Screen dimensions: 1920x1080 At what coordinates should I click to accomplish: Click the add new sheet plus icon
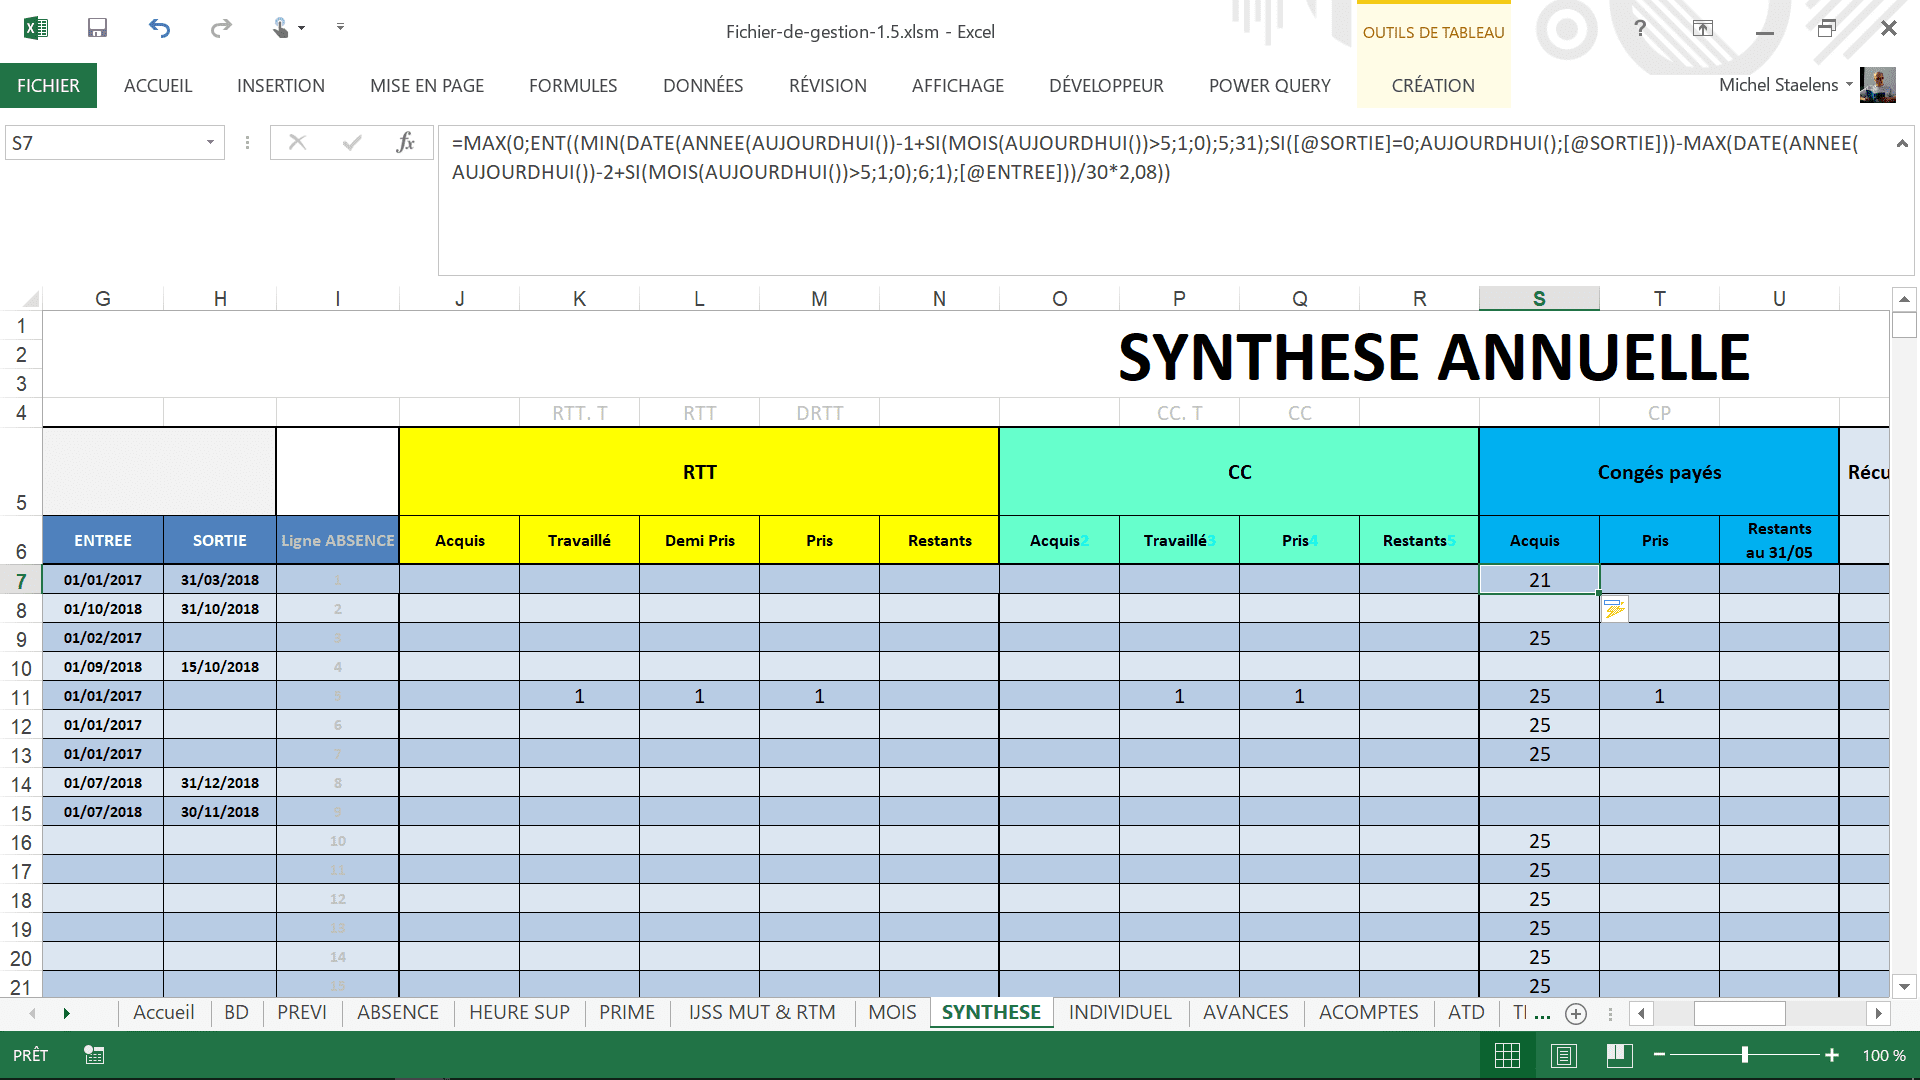1576,1014
